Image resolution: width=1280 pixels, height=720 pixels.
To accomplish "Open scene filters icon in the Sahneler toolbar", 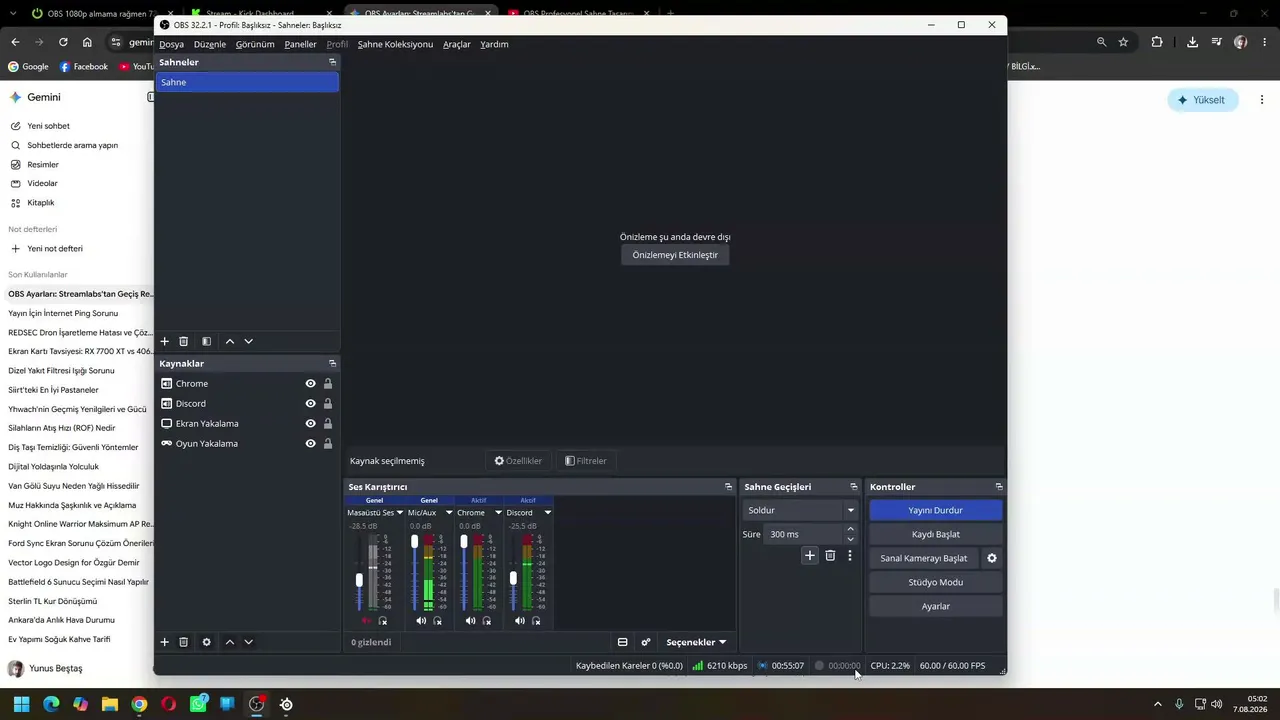I will [206, 342].
